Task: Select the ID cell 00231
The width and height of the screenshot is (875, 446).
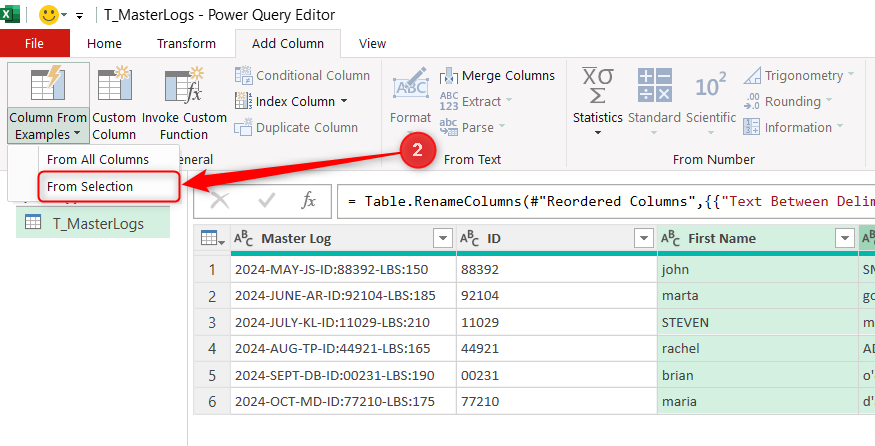Action: click(x=556, y=375)
